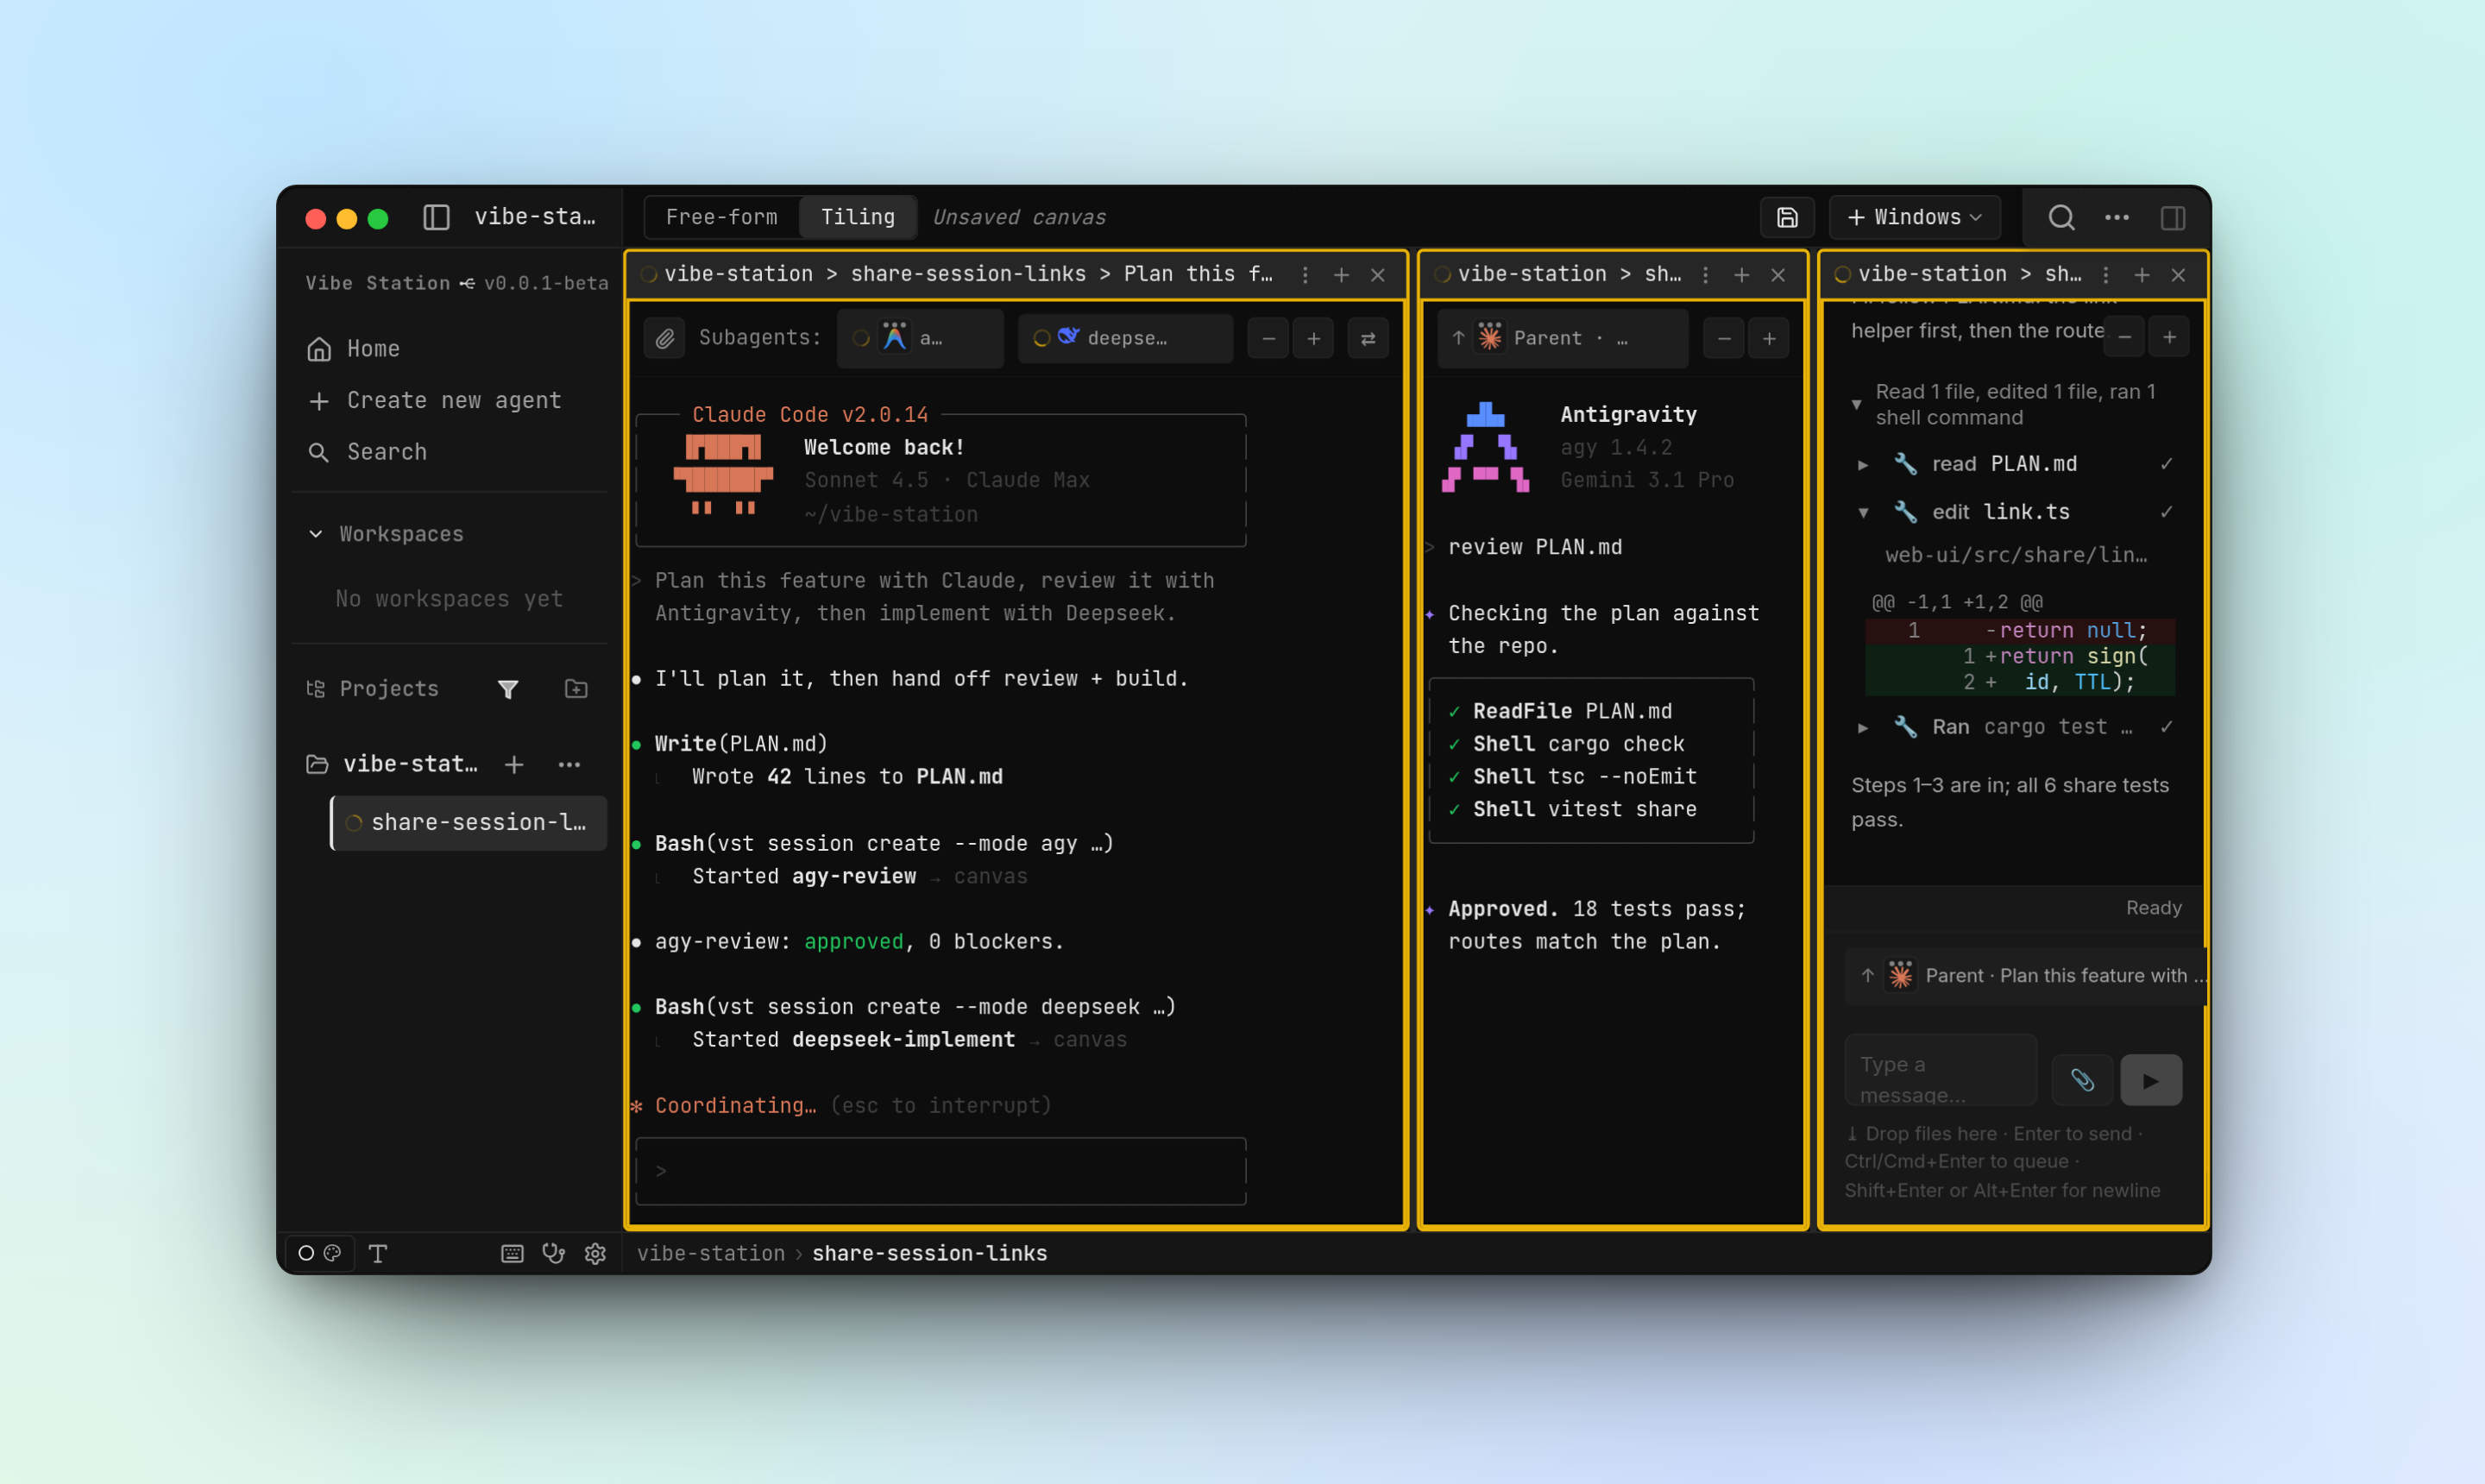The width and height of the screenshot is (2485, 1484).
Task: Go to Parent session in the Antigravity pane
Action: 1562,339
